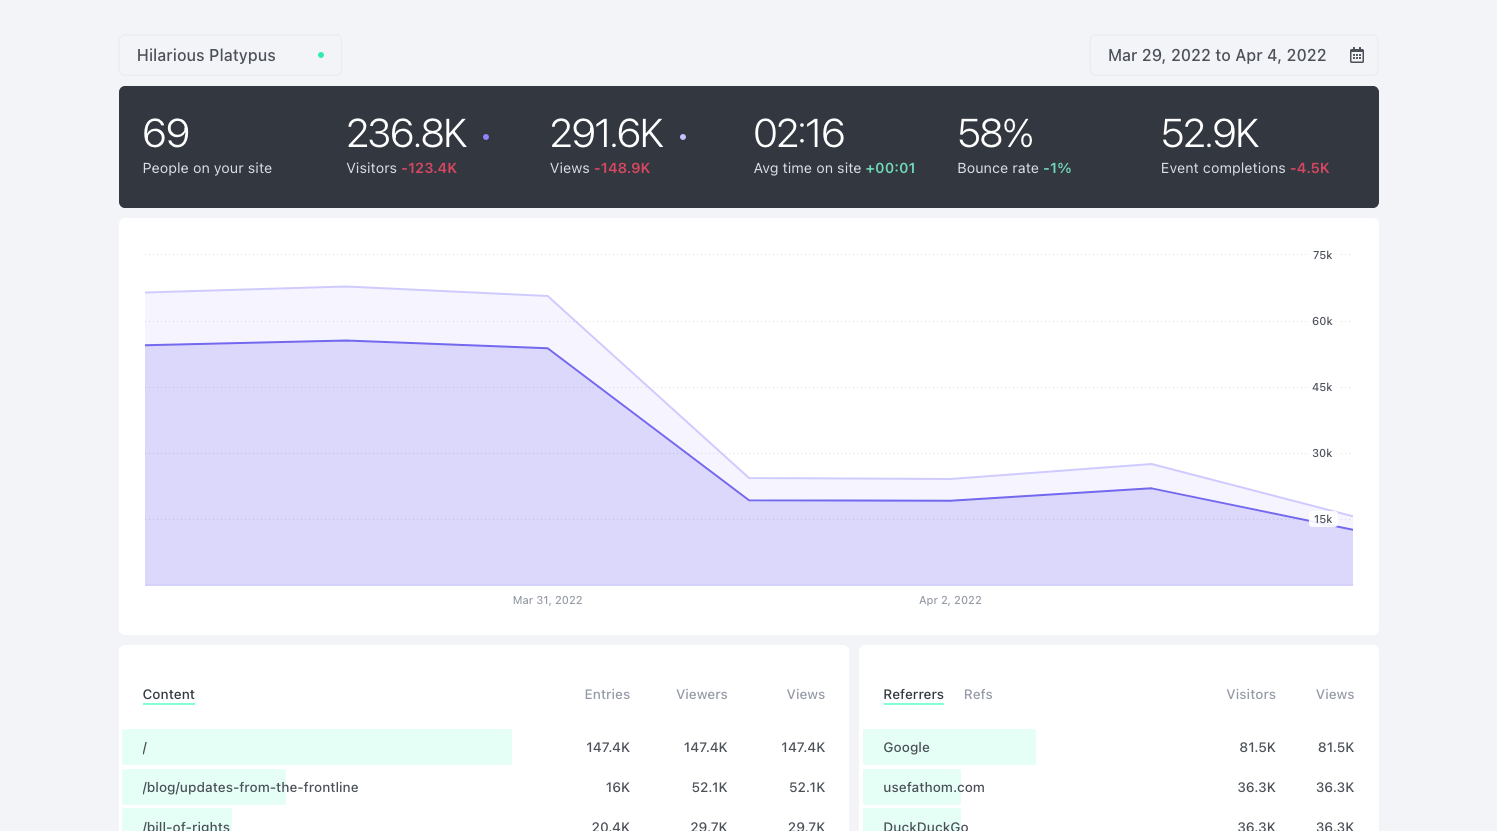Select the Content tab heading
This screenshot has height=831, width=1497.
click(168, 694)
